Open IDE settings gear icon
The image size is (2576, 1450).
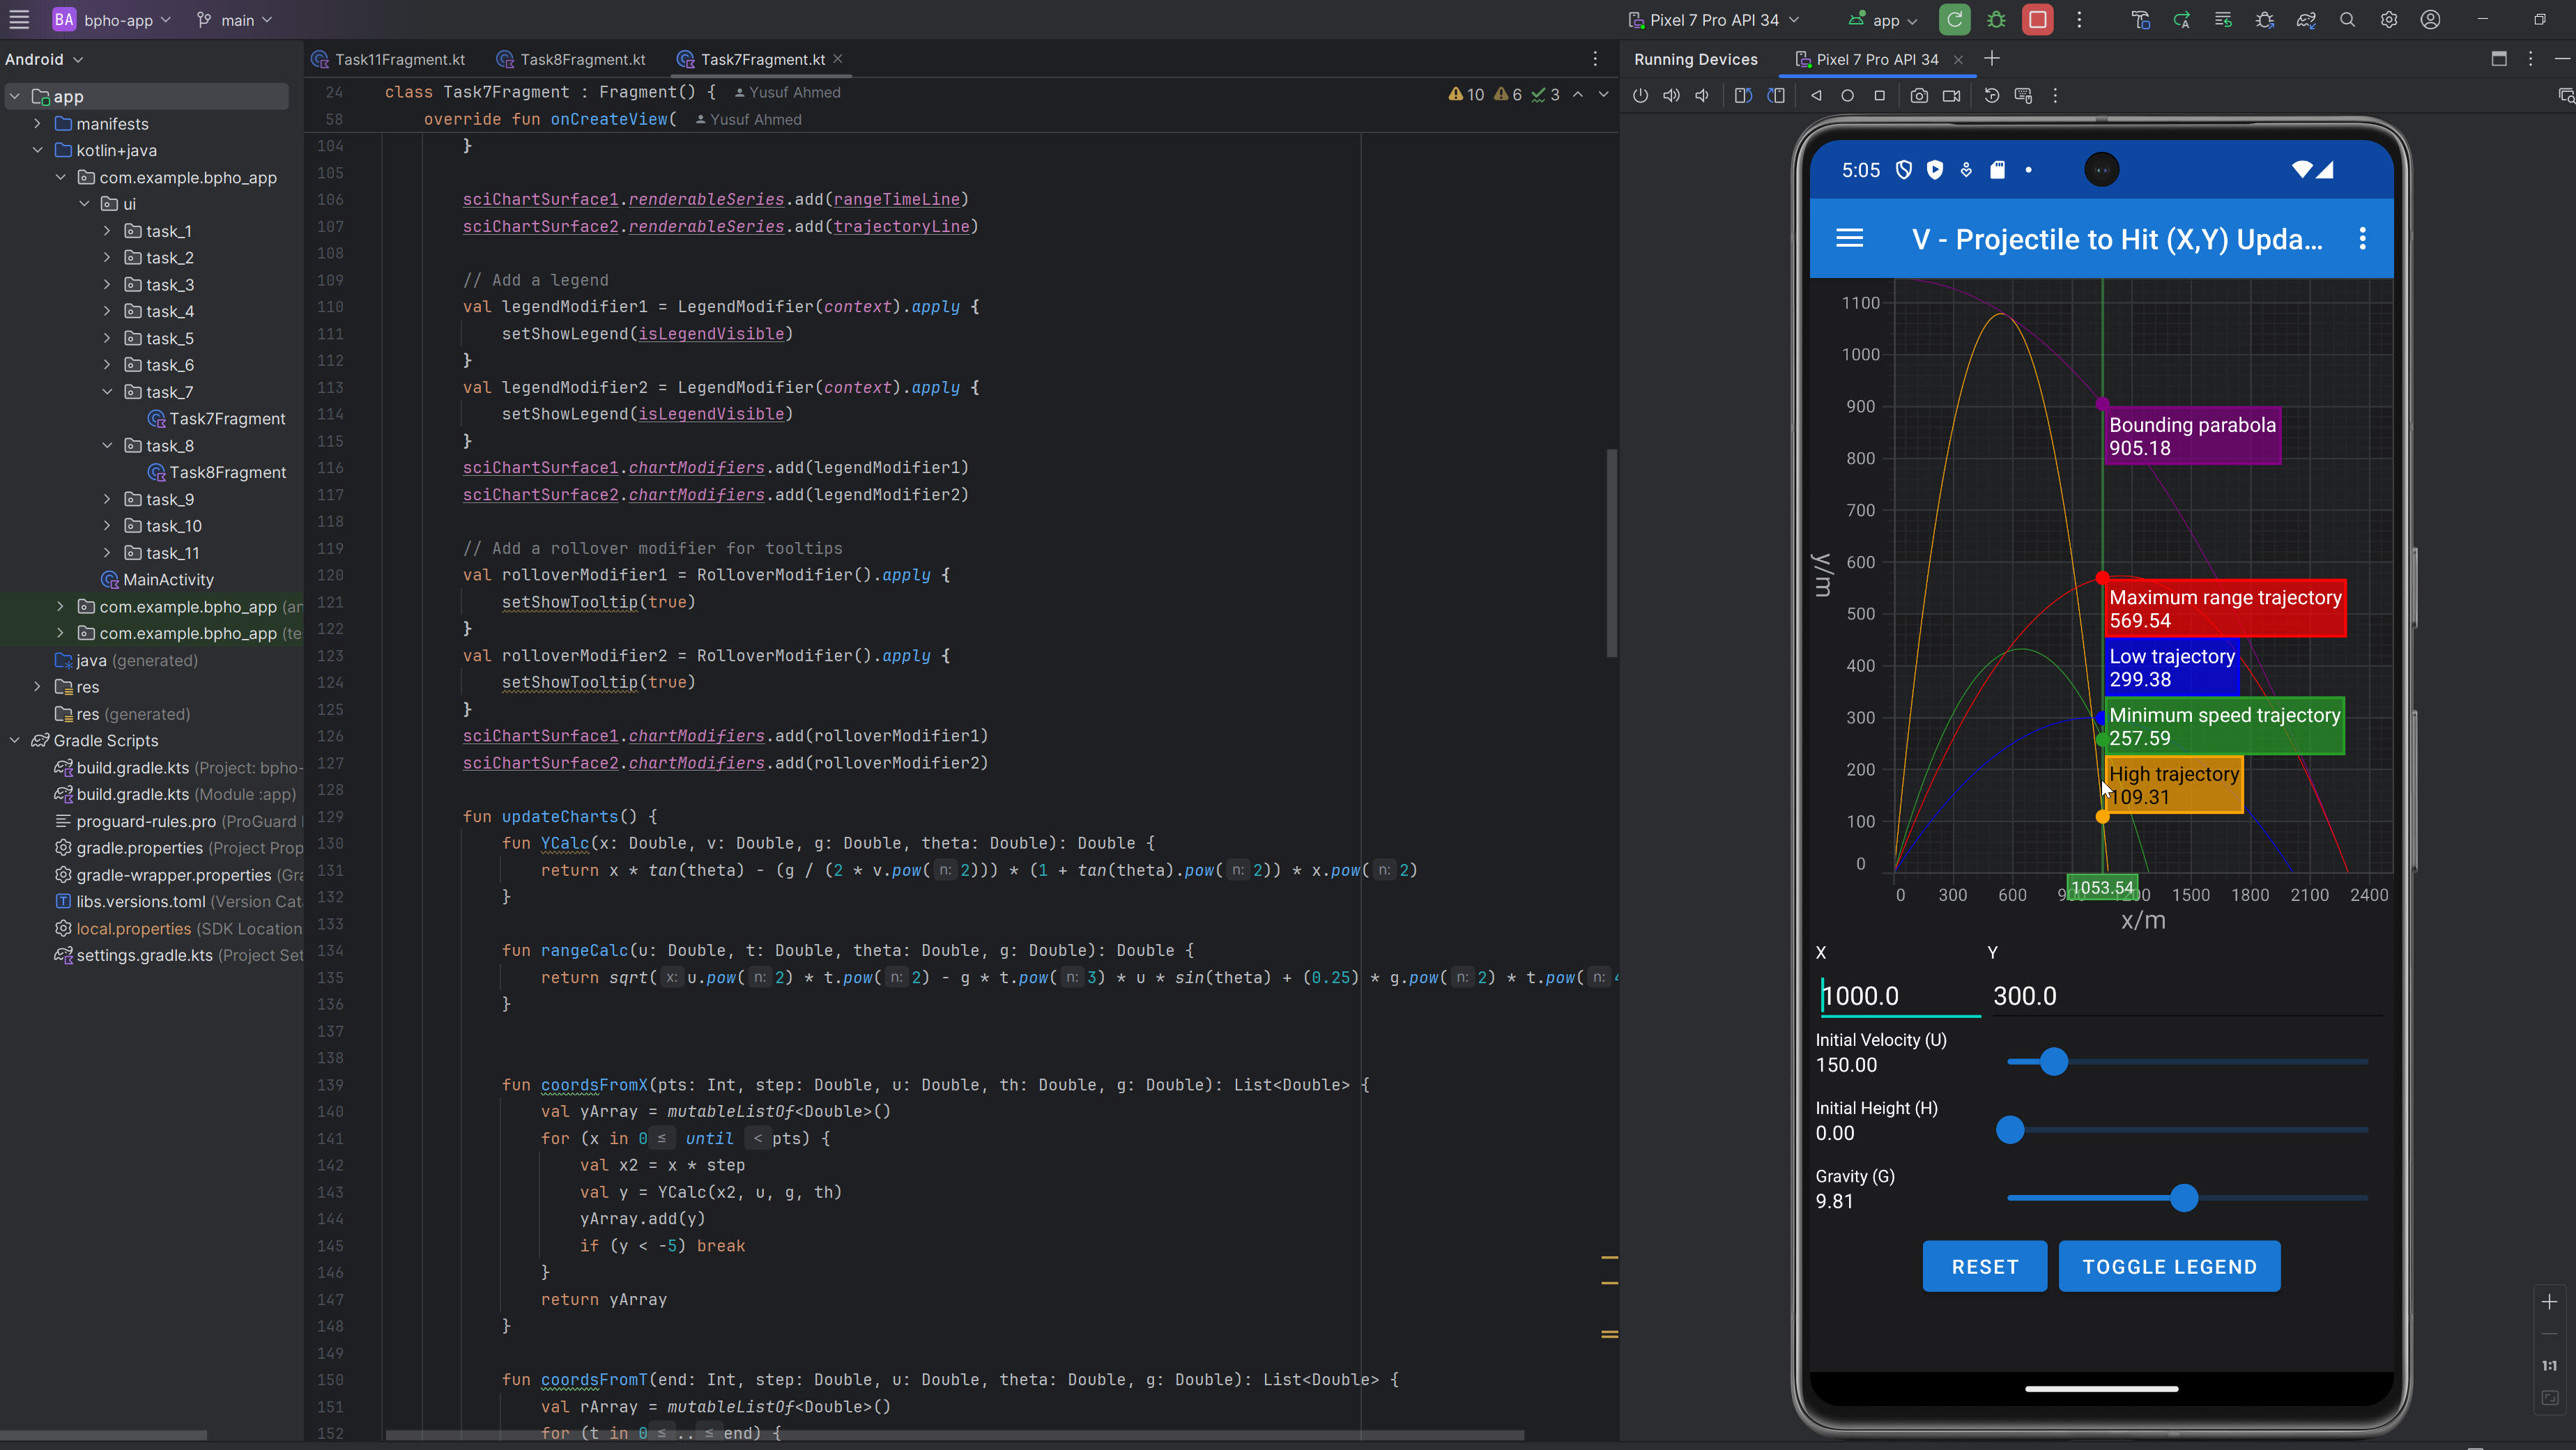coord(2388,20)
